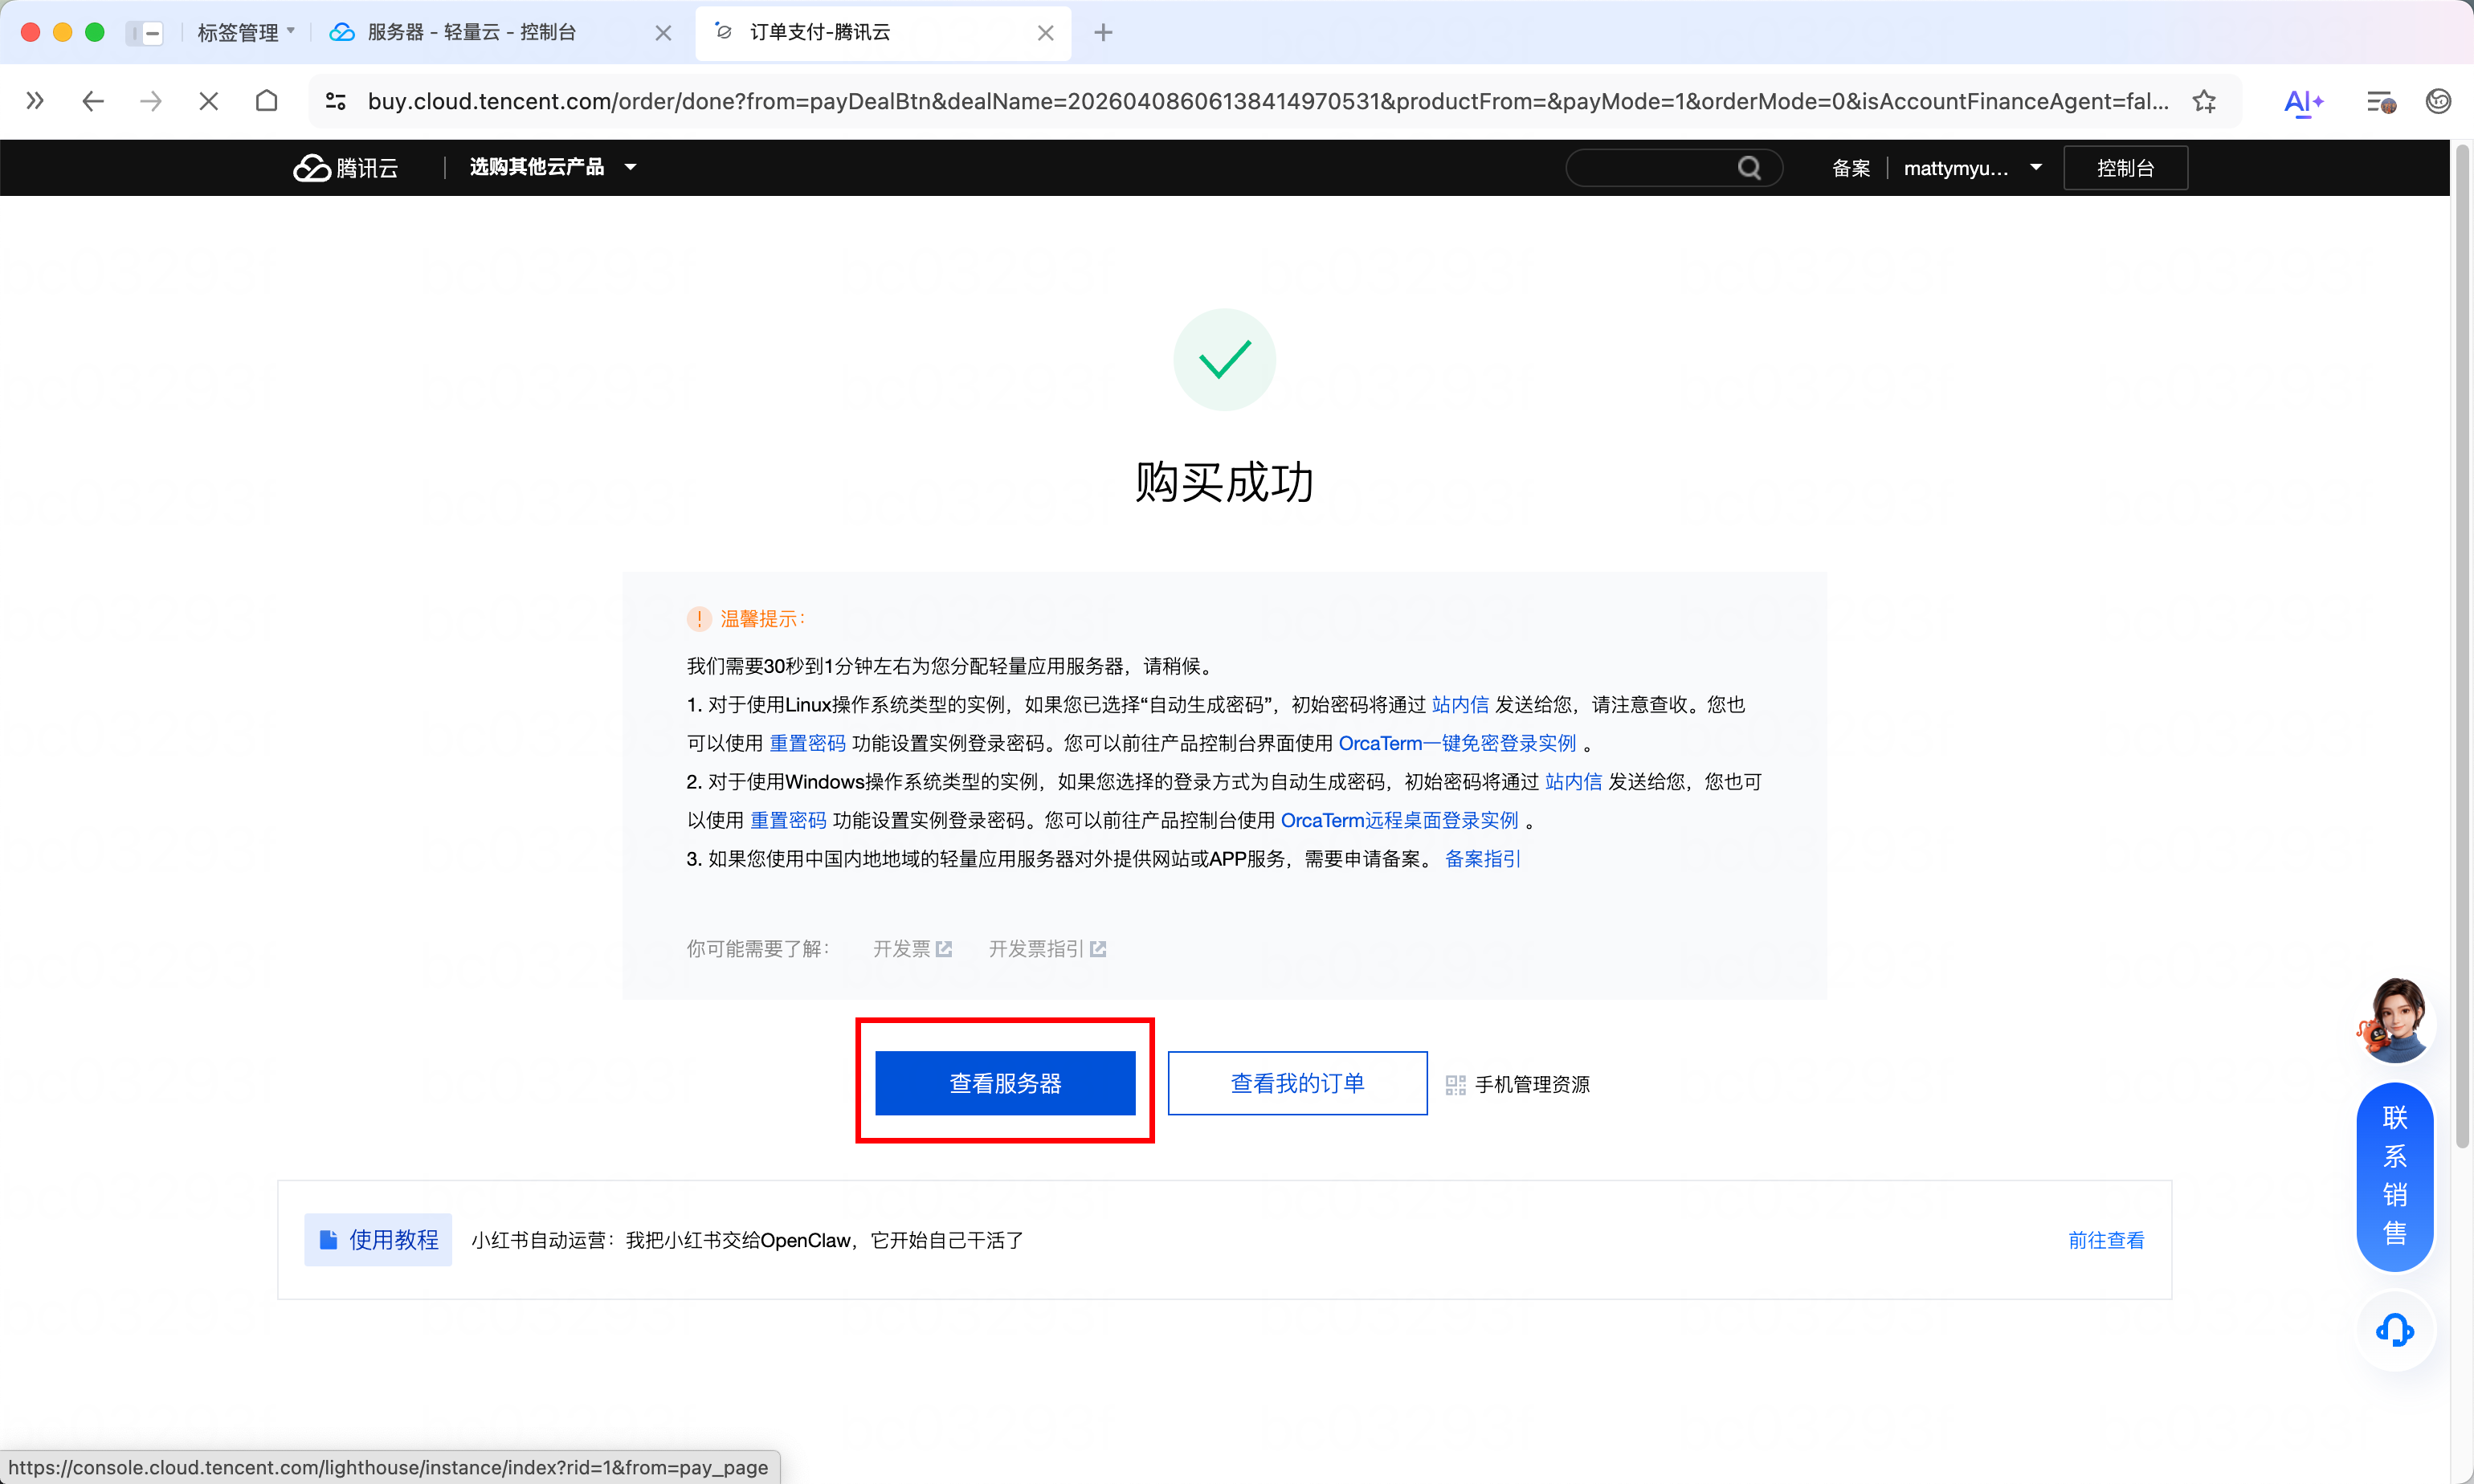Click the virtual assistant avatar
The width and height of the screenshot is (2474, 1484).
coord(2394,1021)
